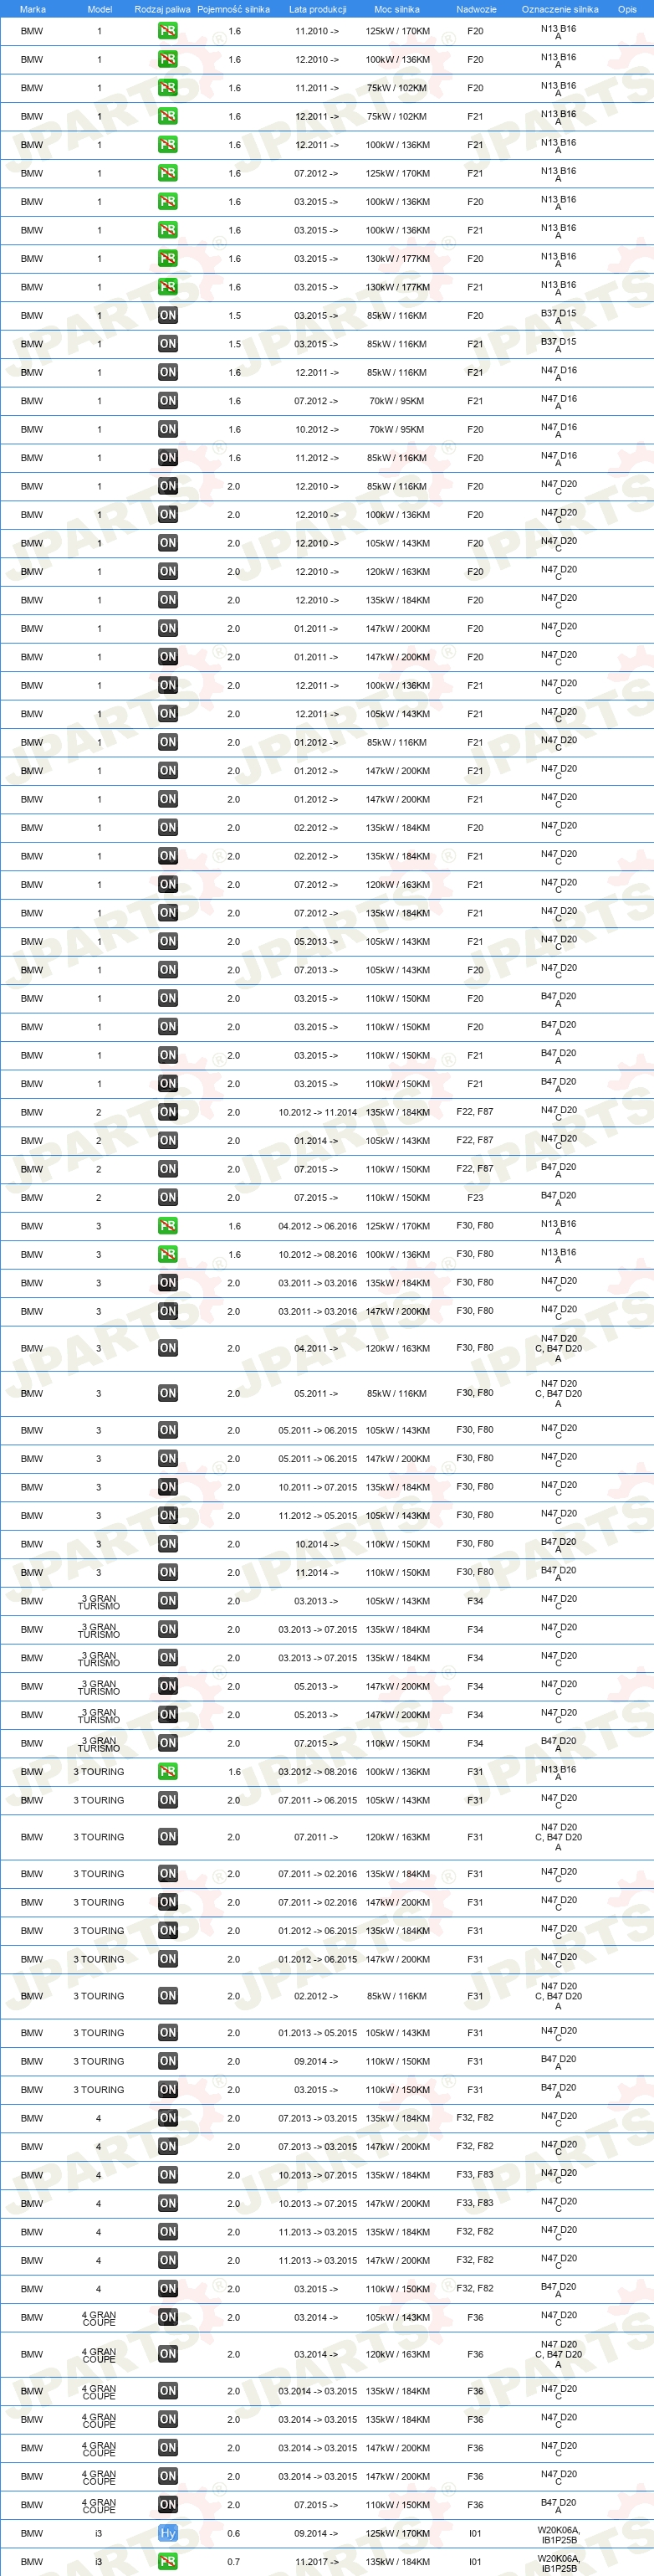
Task: Select the I01 body cell in the Hy row
Action: [475, 2533]
